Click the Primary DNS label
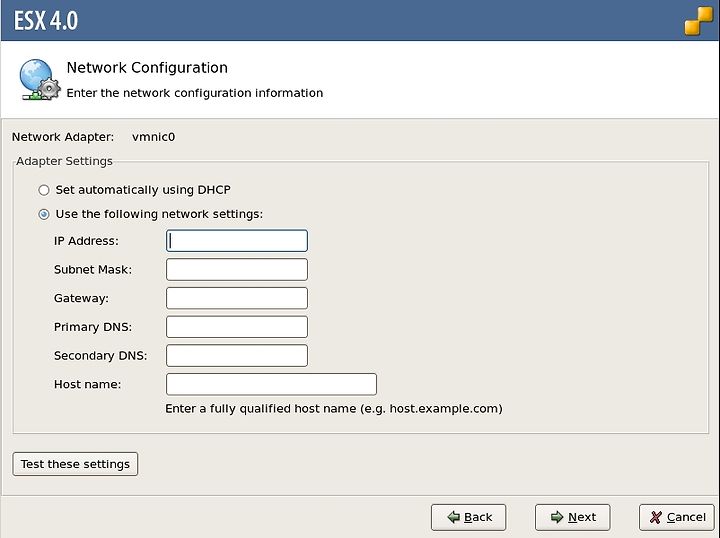This screenshot has width=720, height=538. tap(93, 327)
